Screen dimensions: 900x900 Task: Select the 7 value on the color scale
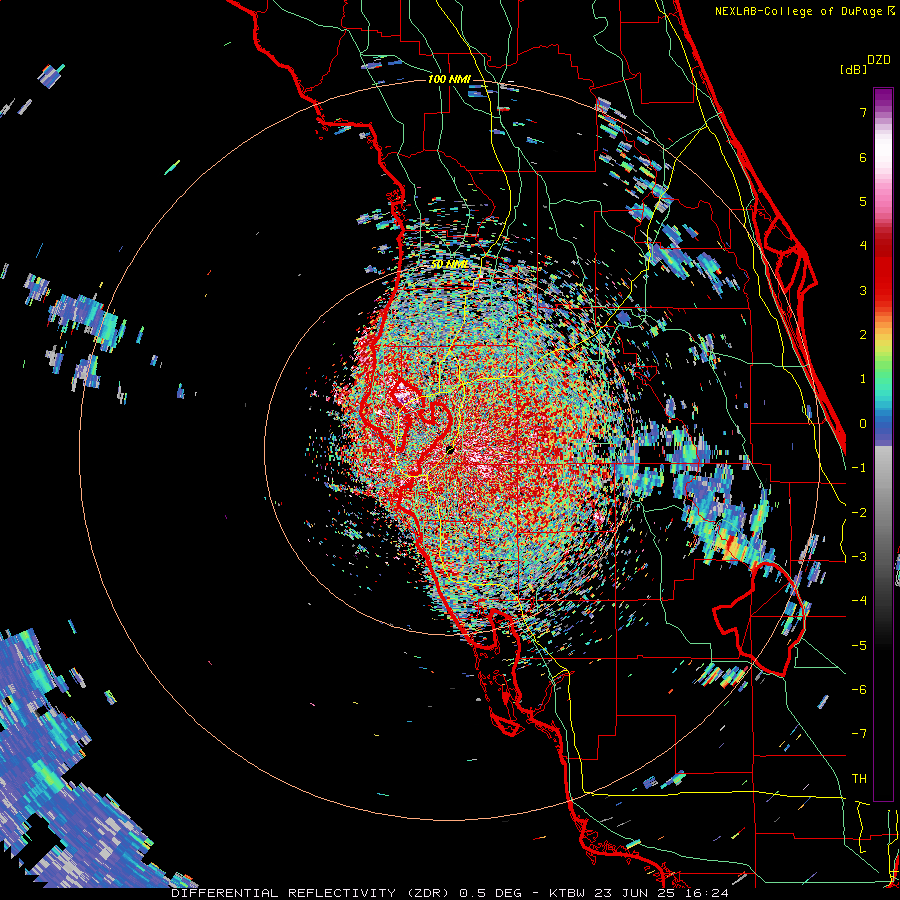click(863, 112)
